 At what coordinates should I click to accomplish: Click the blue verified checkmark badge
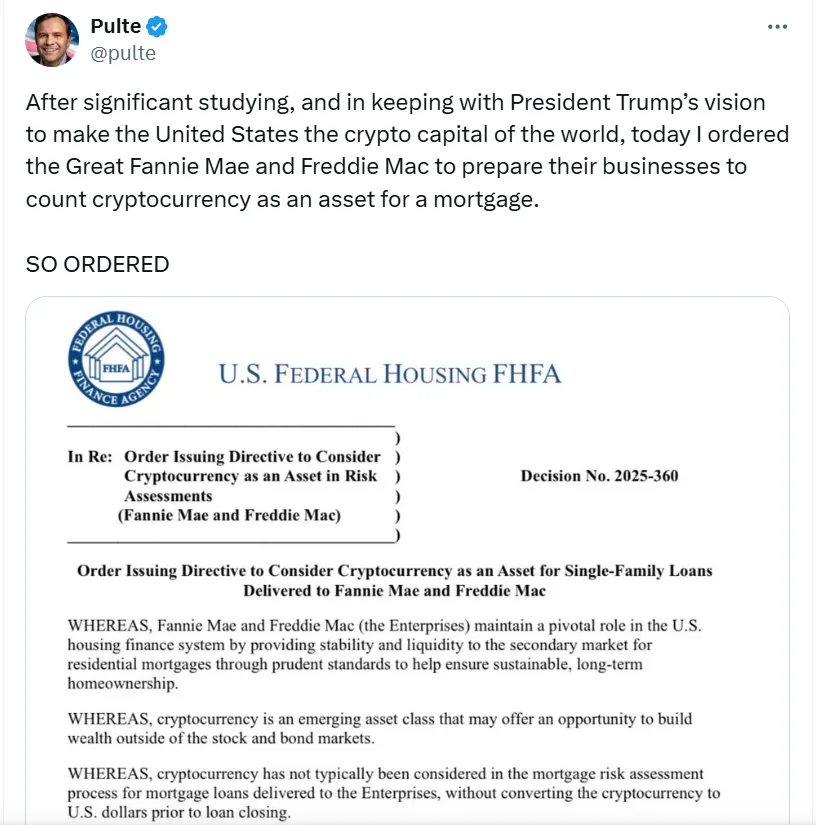(156, 27)
